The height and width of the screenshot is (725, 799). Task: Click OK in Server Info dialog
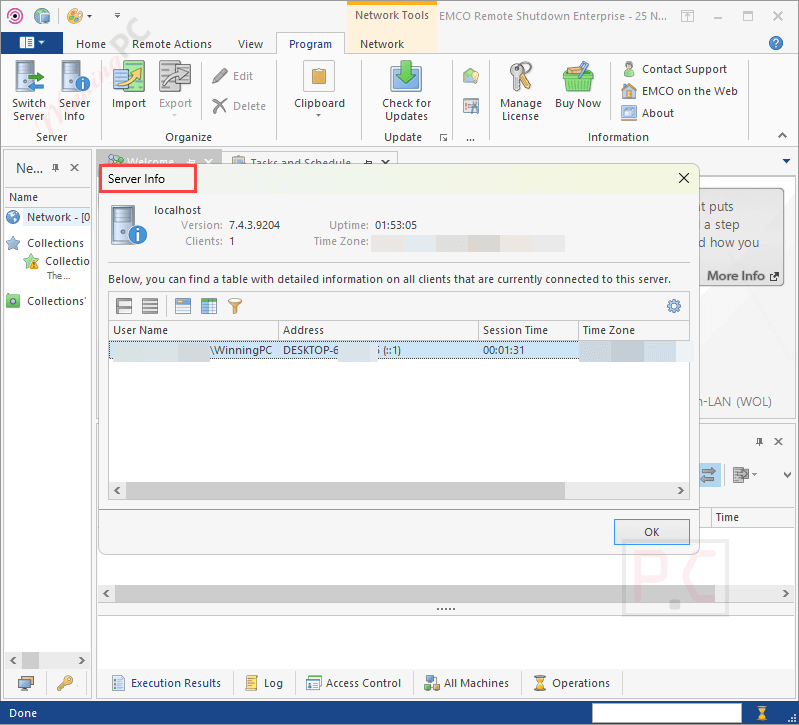651,532
